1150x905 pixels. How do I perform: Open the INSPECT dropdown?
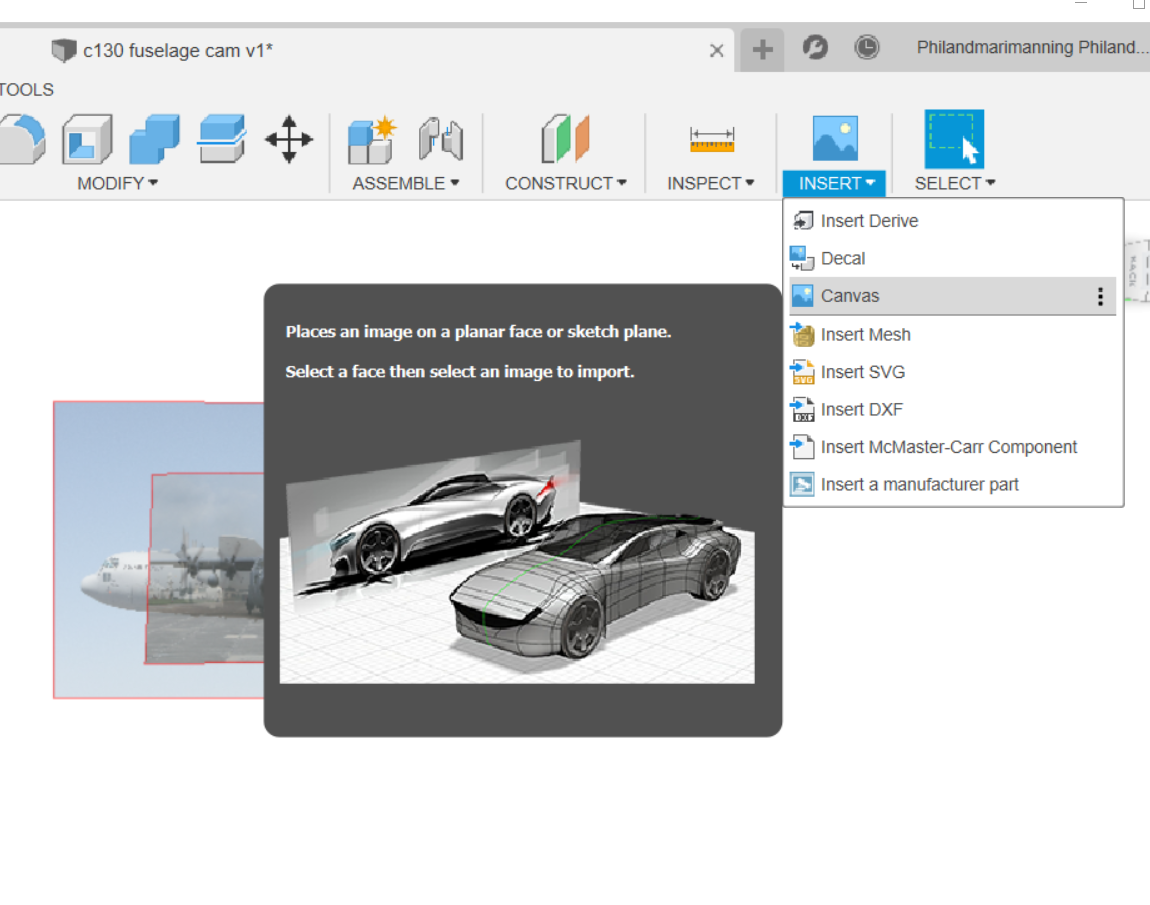pyautogui.click(x=710, y=183)
